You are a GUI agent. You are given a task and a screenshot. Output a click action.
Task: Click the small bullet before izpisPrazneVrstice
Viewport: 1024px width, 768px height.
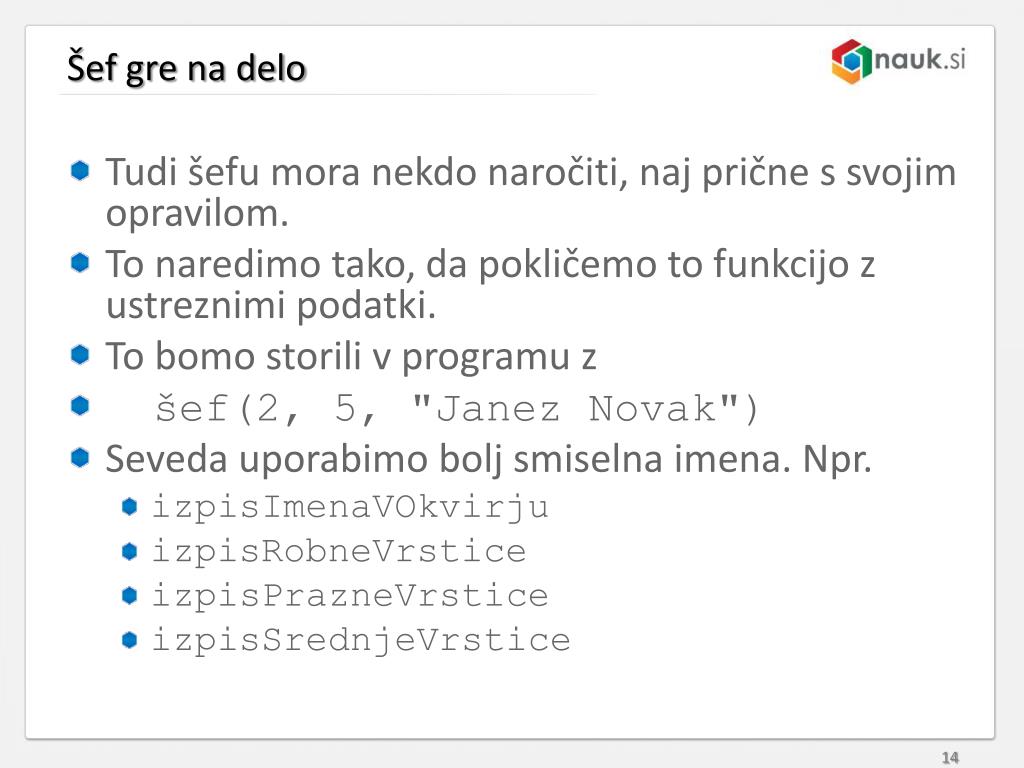point(129,596)
